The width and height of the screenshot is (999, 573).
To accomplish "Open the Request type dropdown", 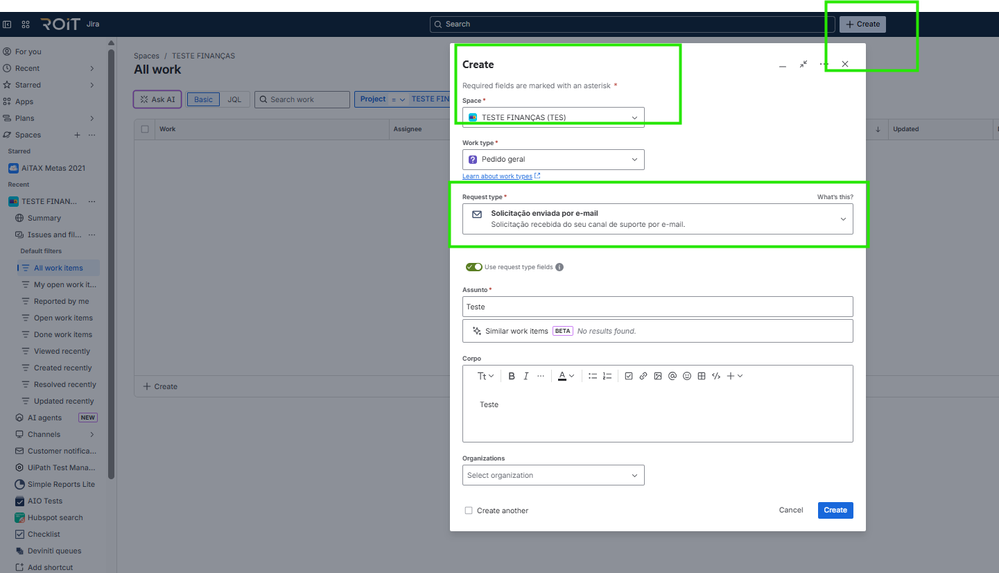I will click(658, 219).
